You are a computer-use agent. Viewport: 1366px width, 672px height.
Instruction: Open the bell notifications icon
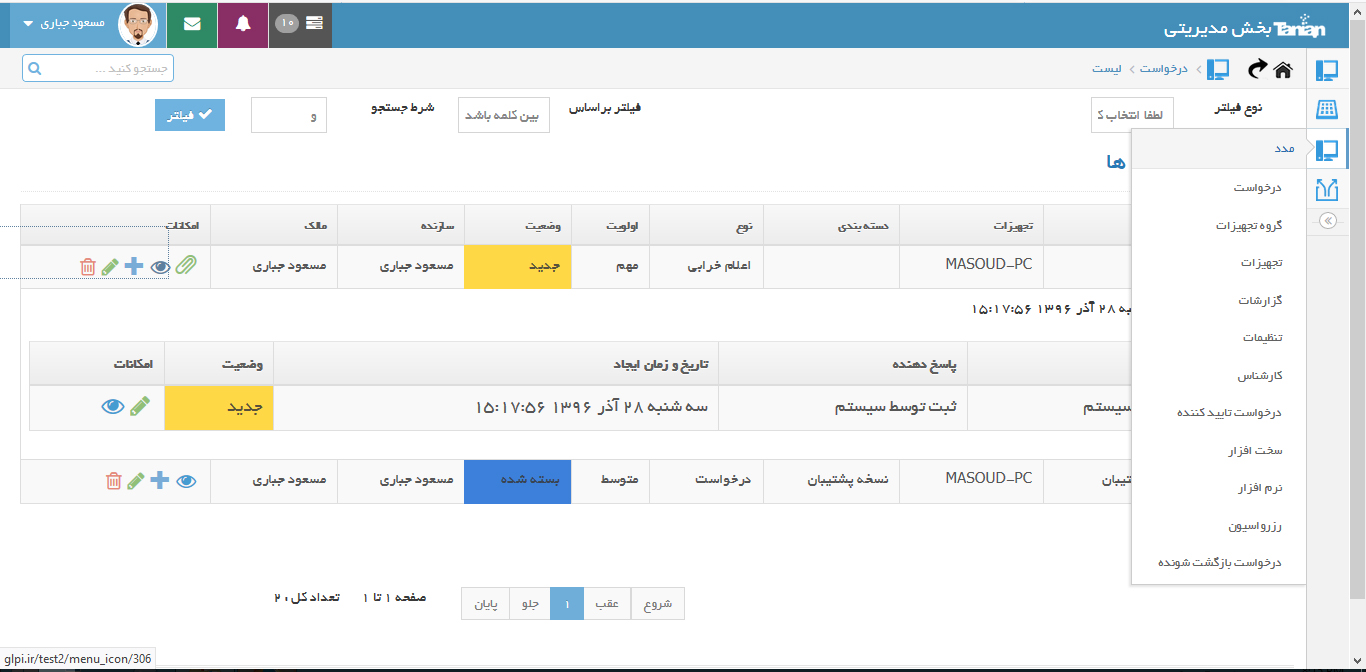coord(243,25)
